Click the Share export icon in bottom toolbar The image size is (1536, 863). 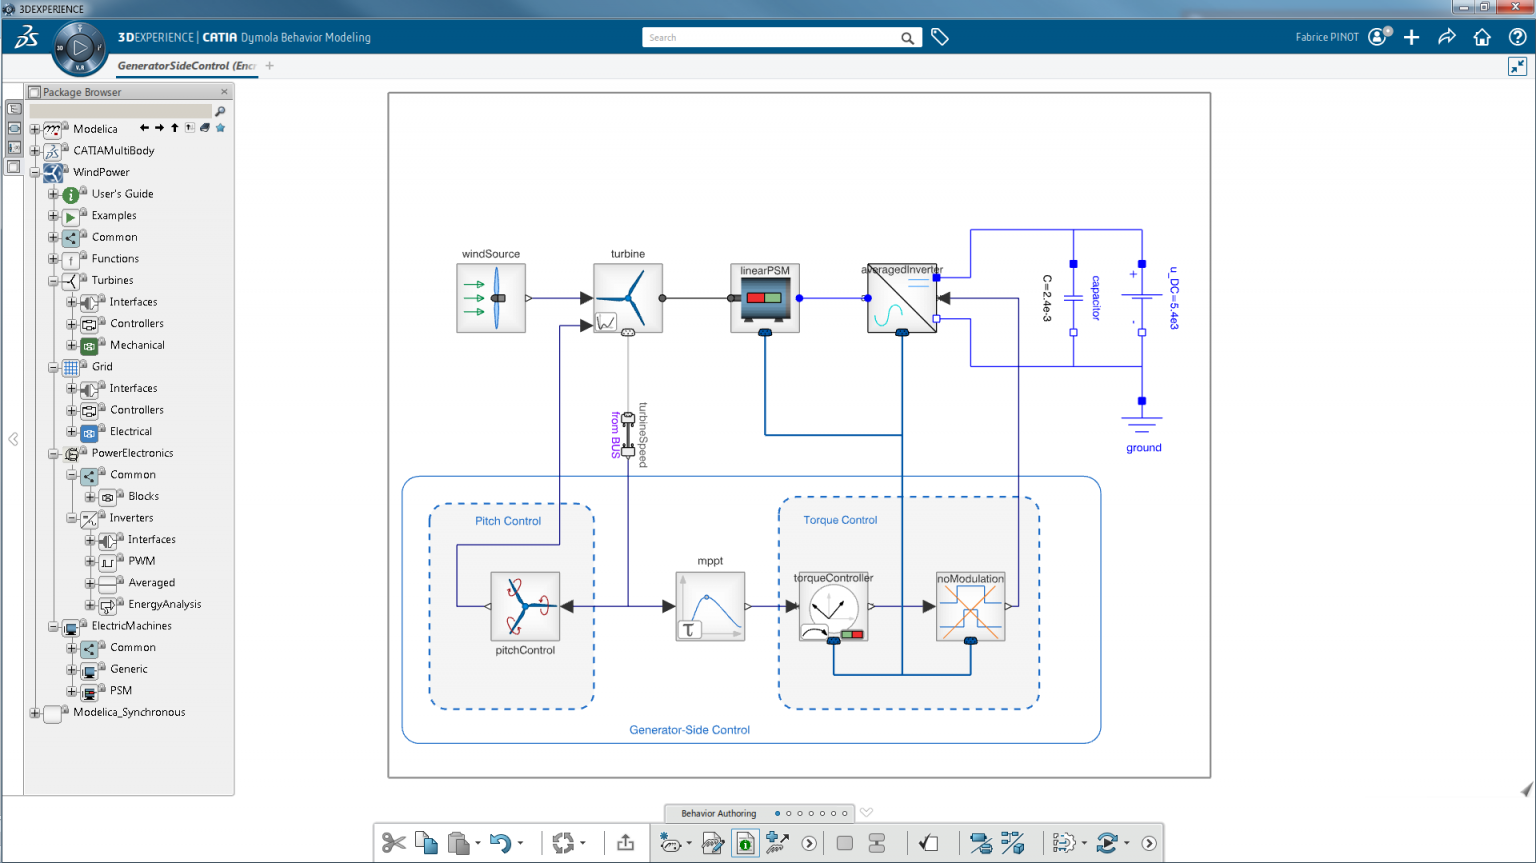[626, 843]
